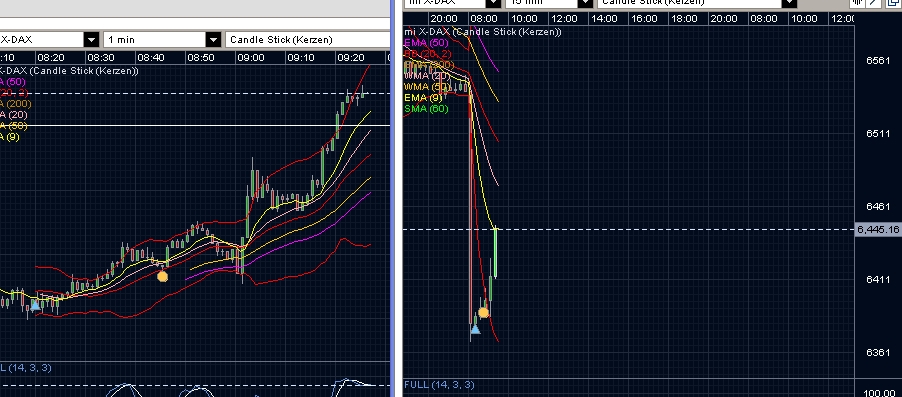Click the 09:20 time axis label
The height and width of the screenshot is (397, 902).
click(x=351, y=58)
